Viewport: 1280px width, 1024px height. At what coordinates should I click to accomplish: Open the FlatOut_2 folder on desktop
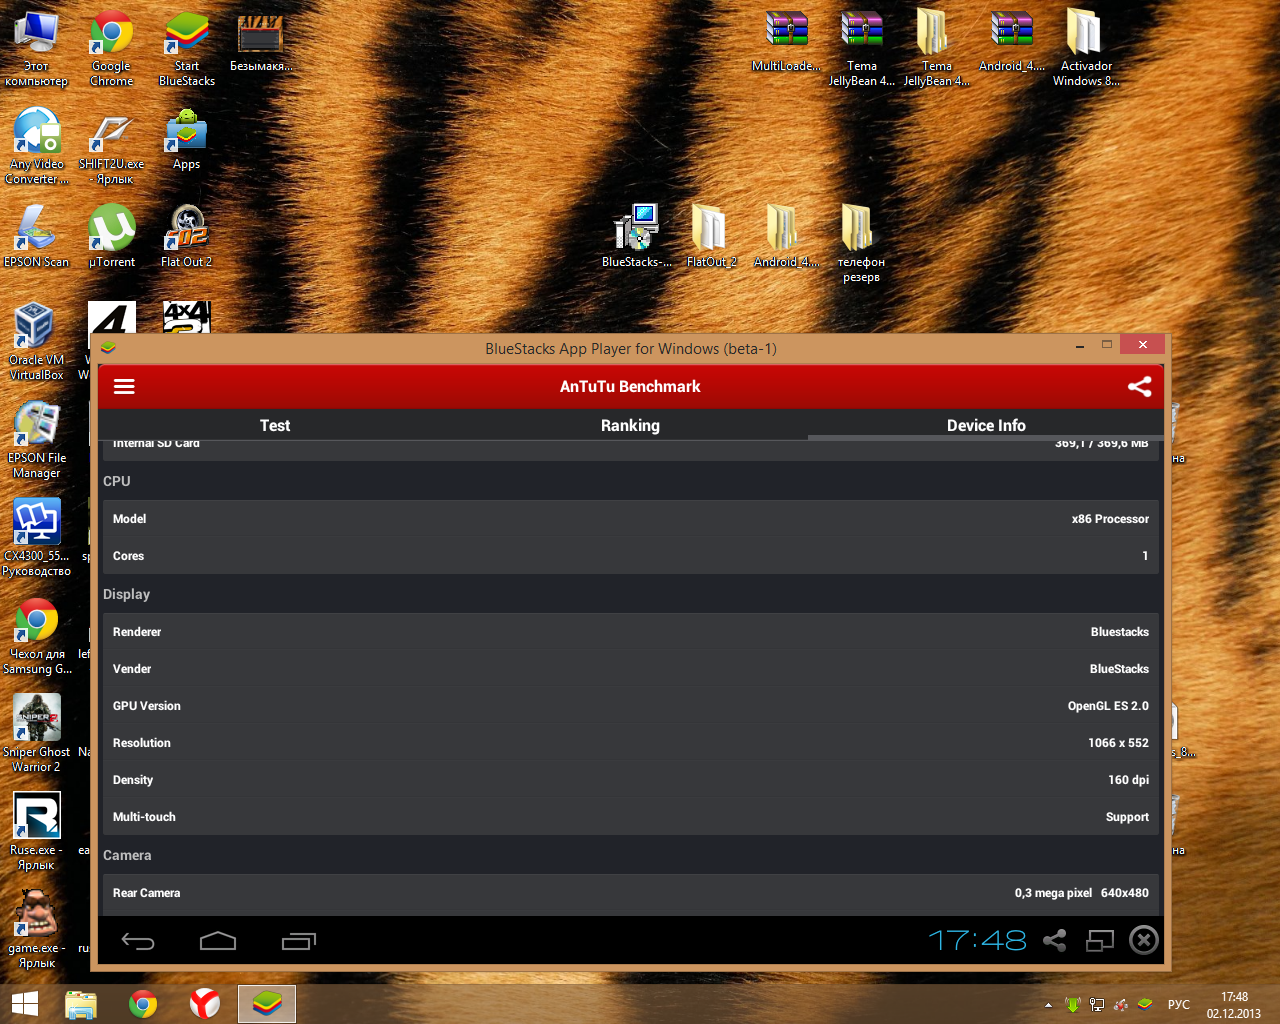coord(711,236)
